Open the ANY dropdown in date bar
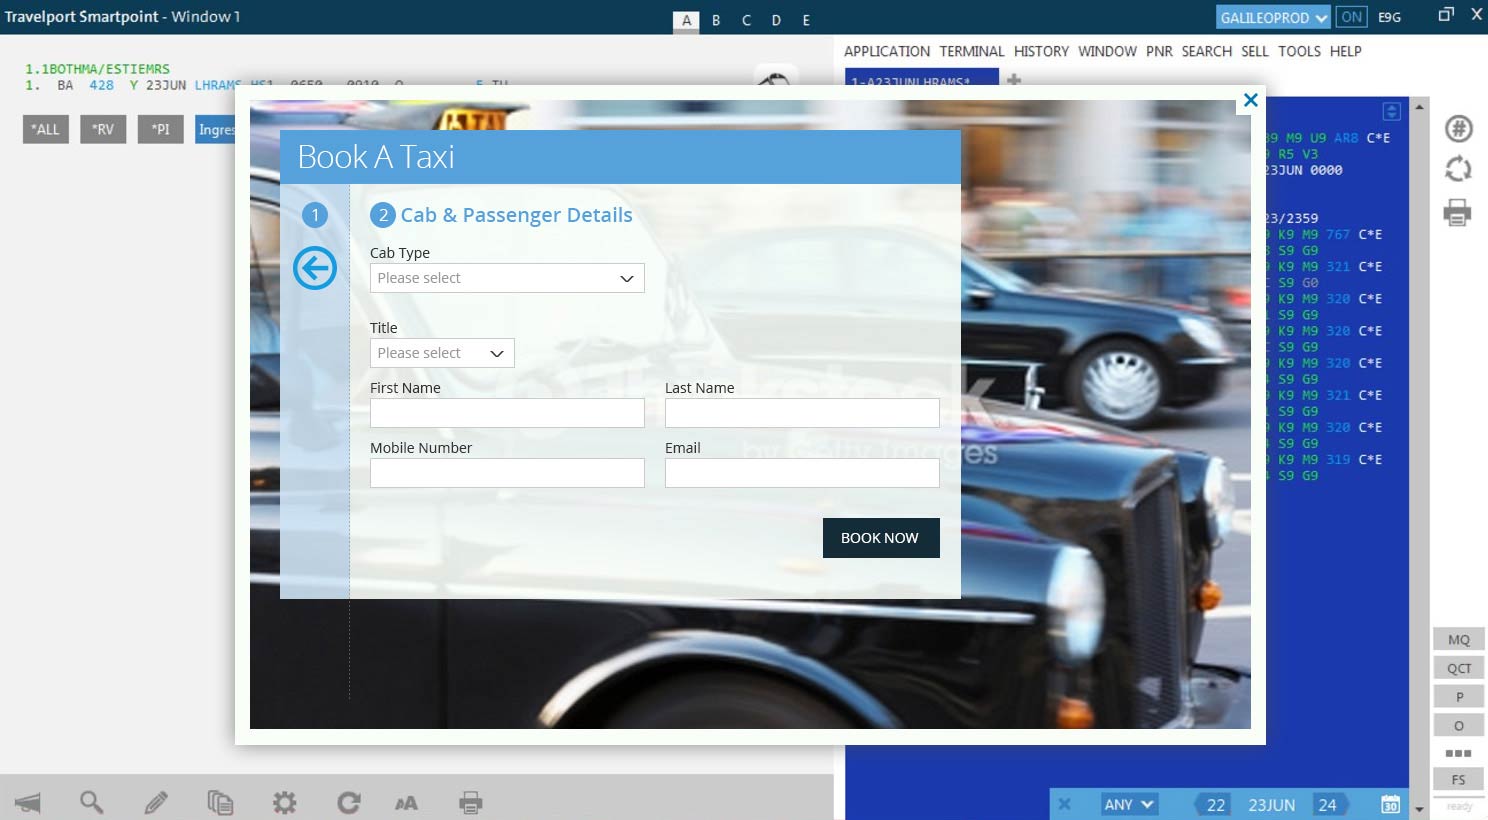This screenshot has height=820, width=1488. coord(1128,804)
